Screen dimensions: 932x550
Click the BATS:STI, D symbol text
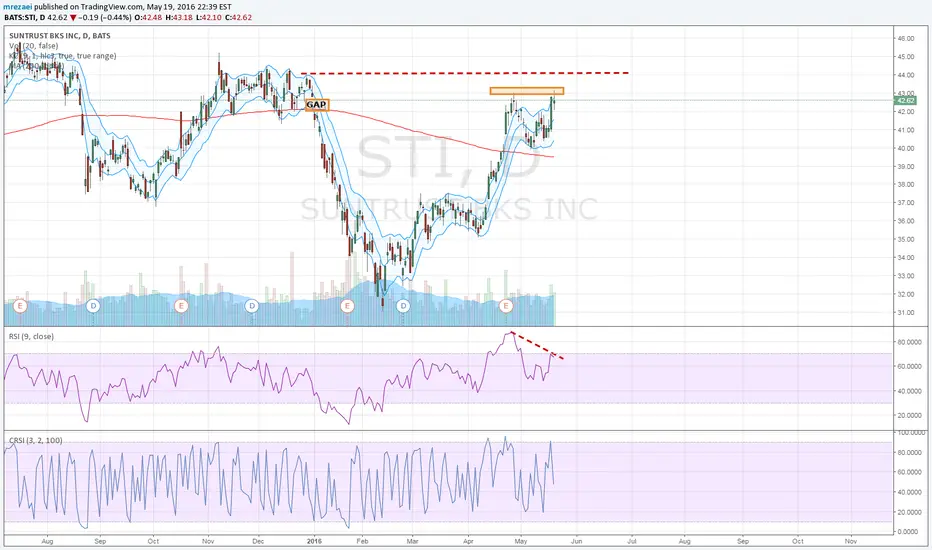pyautogui.click(x=24, y=18)
